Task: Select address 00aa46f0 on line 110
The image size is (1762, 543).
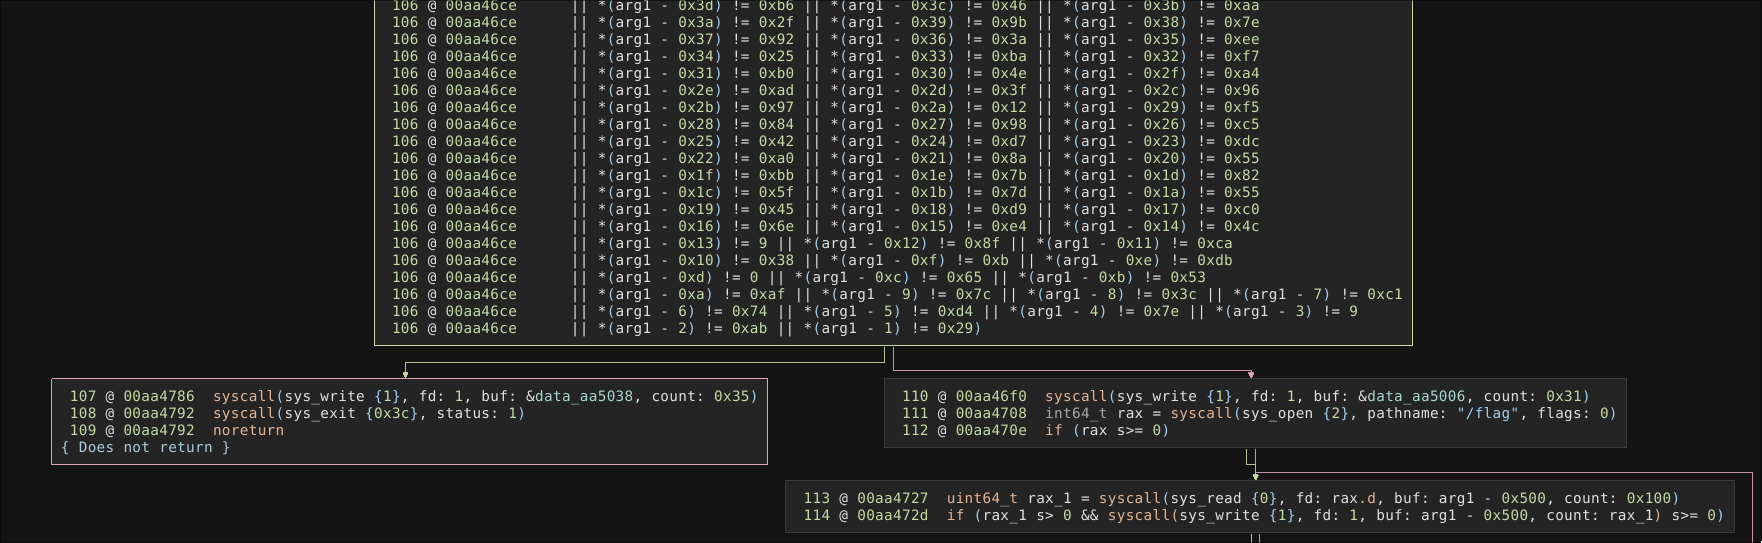Action: 991,396
